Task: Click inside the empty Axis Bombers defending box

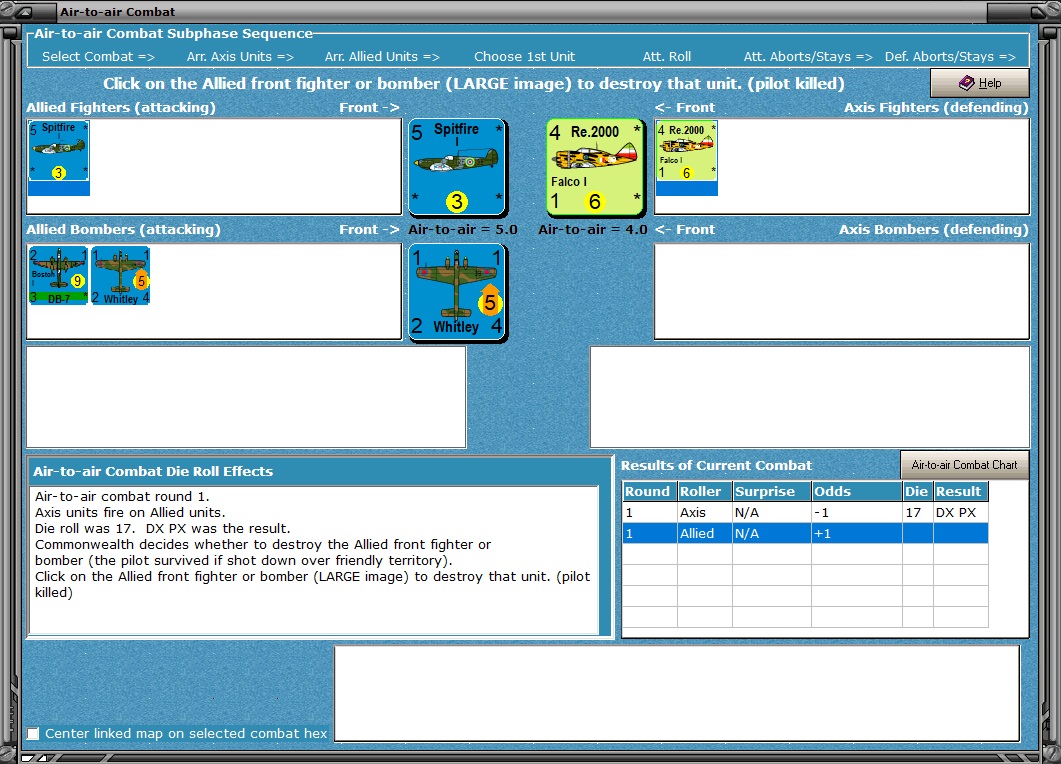Action: pyautogui.click(x=842, y=292)
